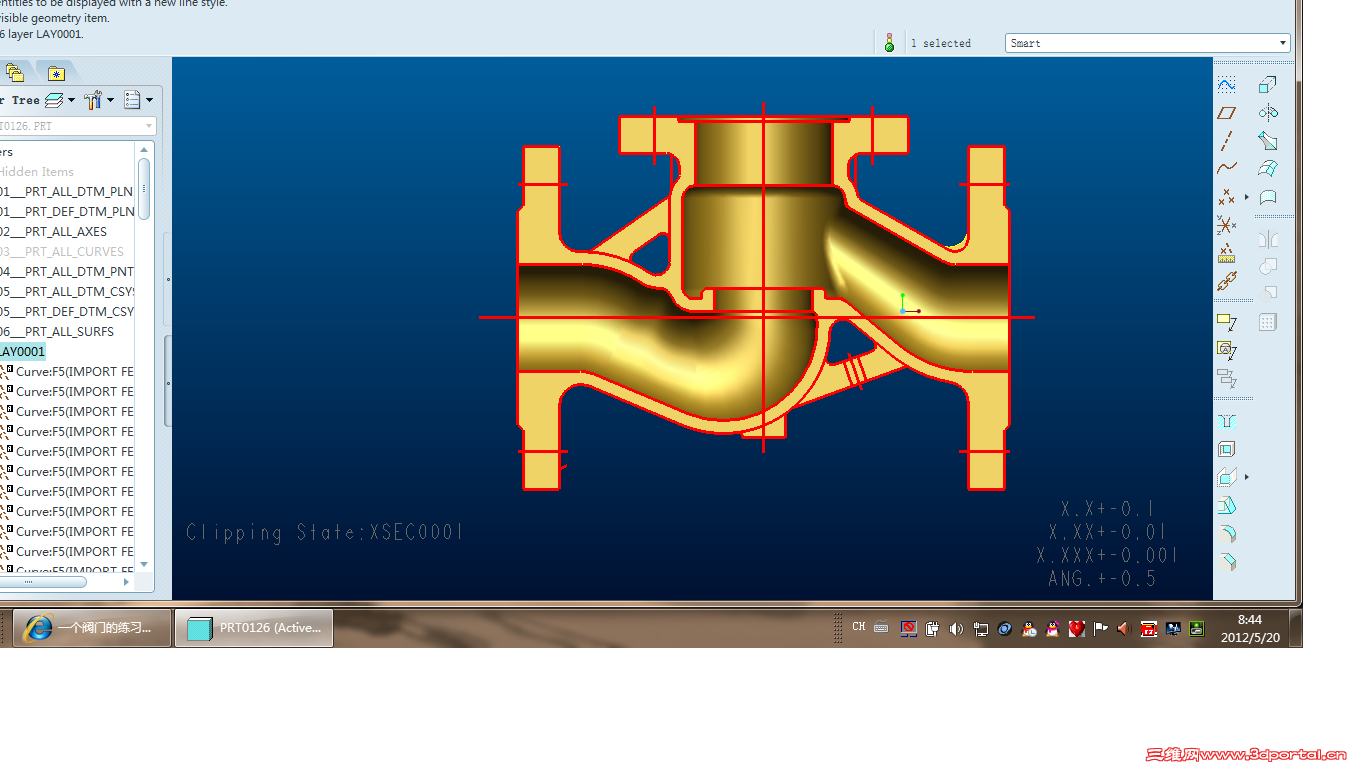Click the annotation icon with circled A
The height and width of the screenshot is (768, 1366).
pos(1227,350)
